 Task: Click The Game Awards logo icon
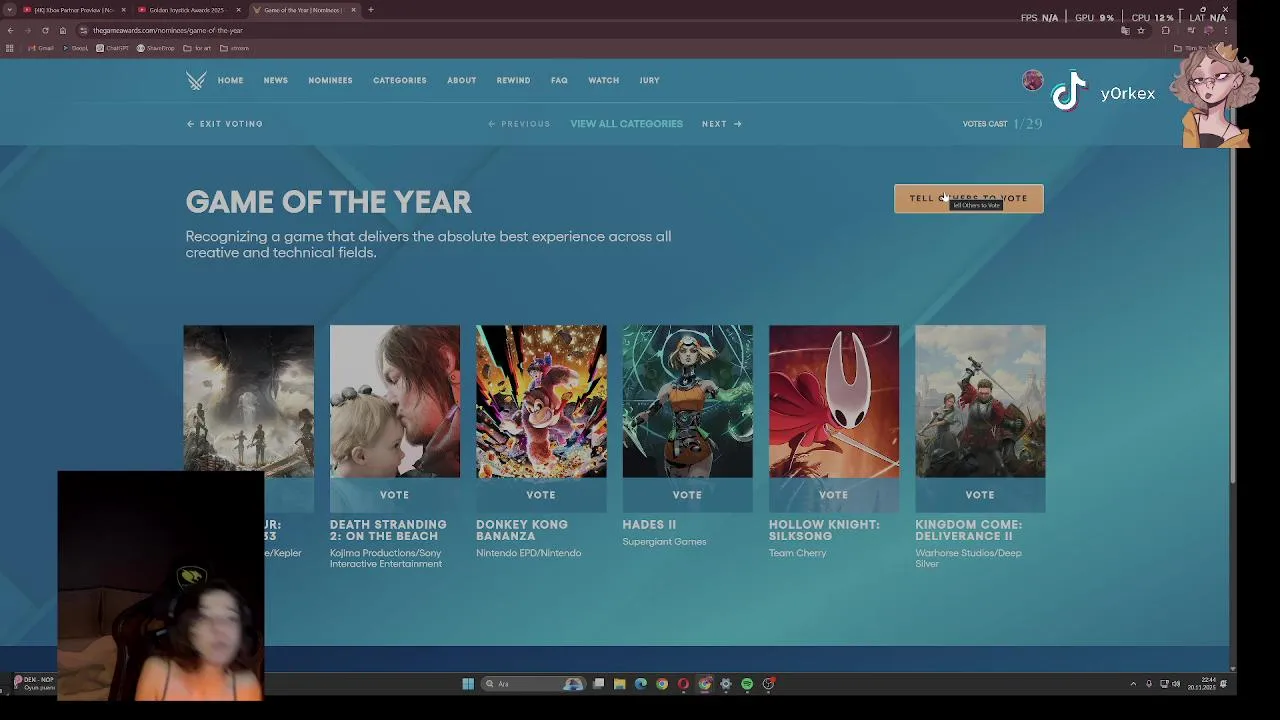coord(196,81)
